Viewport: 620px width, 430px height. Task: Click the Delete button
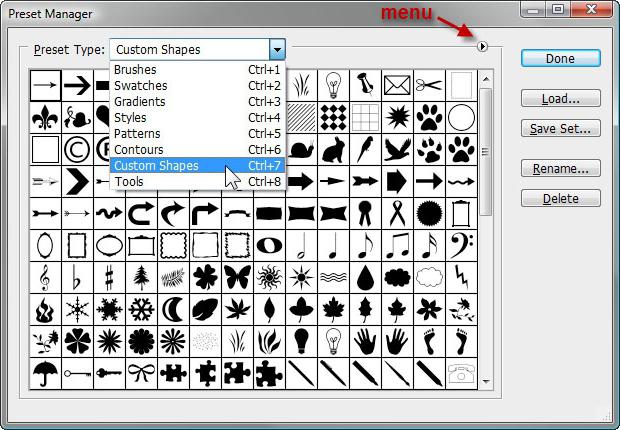coord(561,199)
